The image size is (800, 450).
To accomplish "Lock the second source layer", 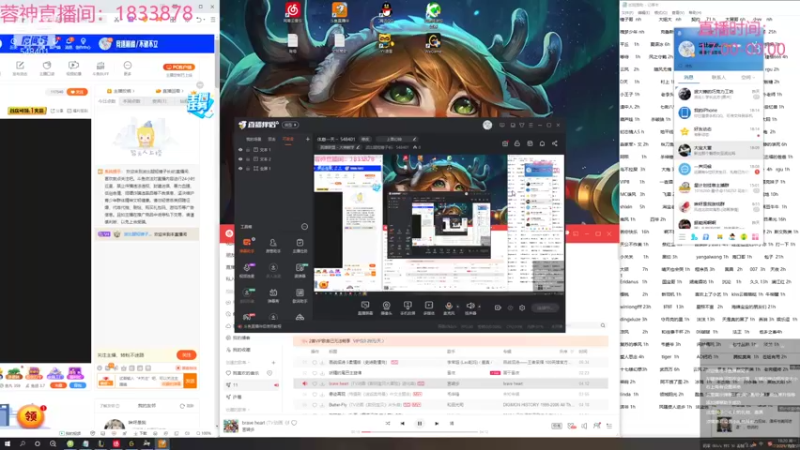I will [x=248, y=159].
